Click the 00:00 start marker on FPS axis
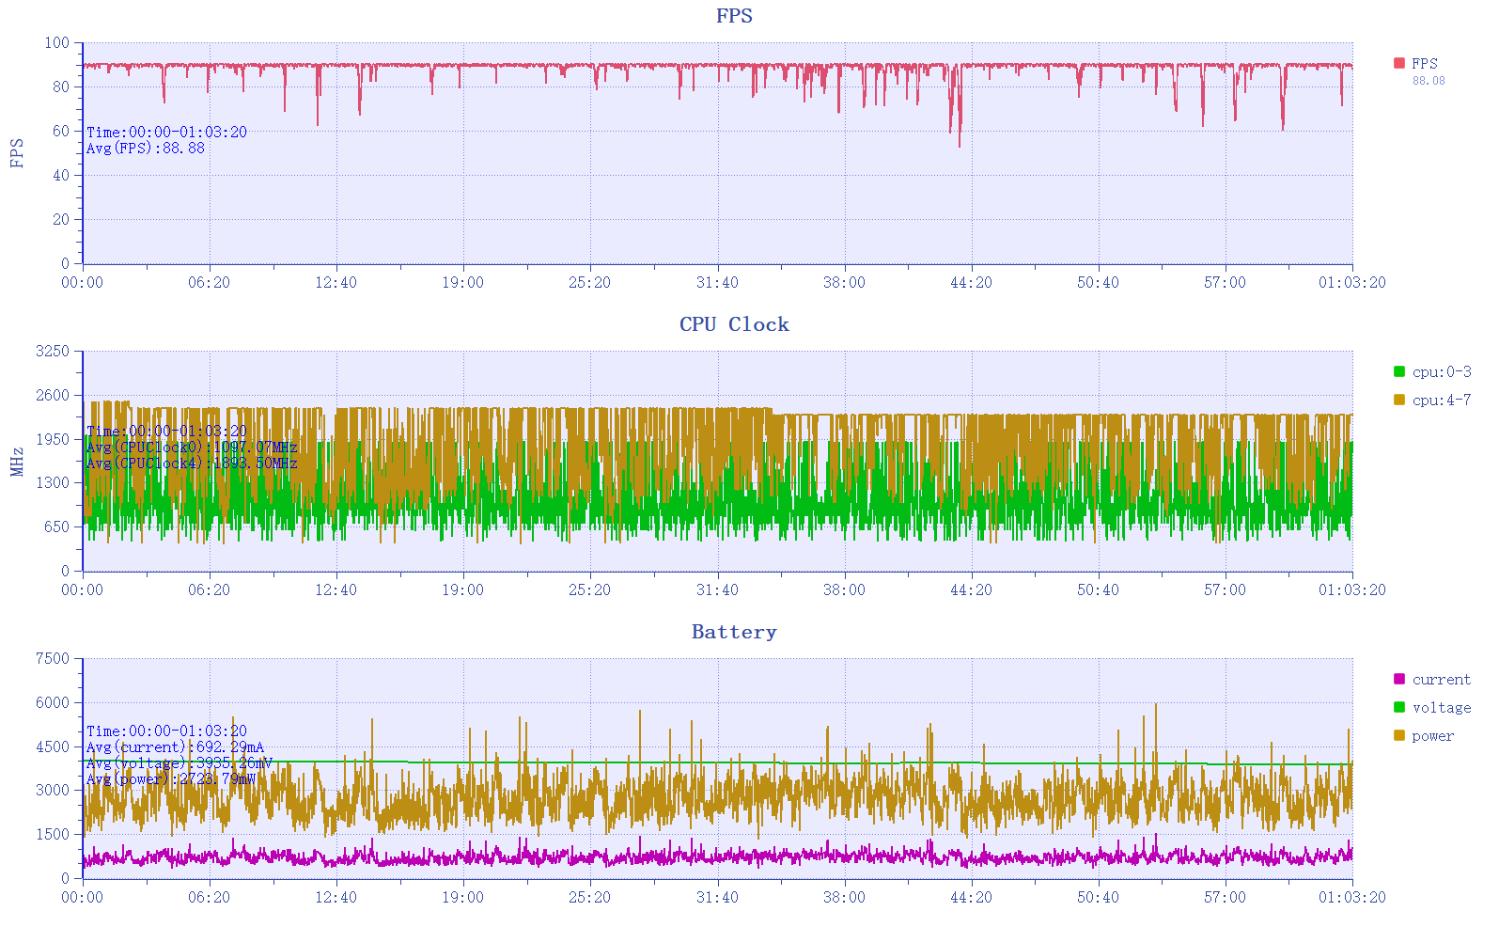The height and width of the screenshot is (927, 1499). coord(82,283)
